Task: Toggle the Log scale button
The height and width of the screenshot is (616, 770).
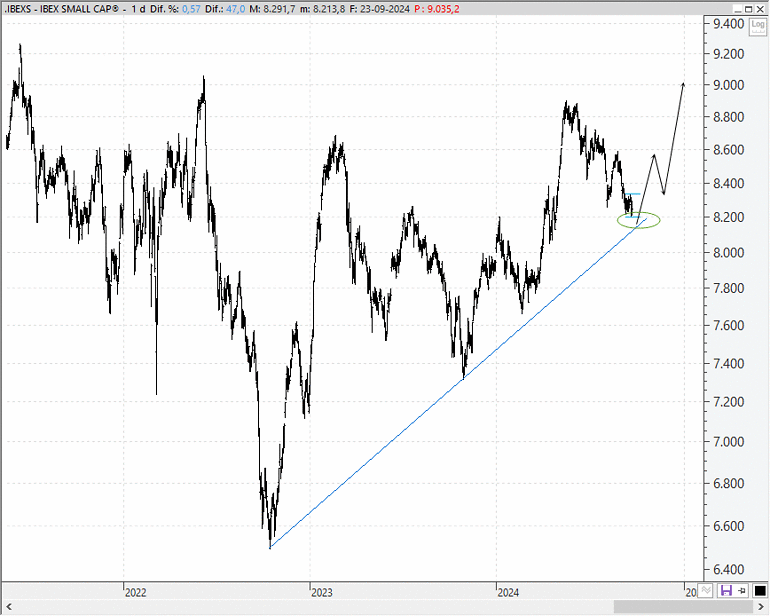Action: (758, 27)
